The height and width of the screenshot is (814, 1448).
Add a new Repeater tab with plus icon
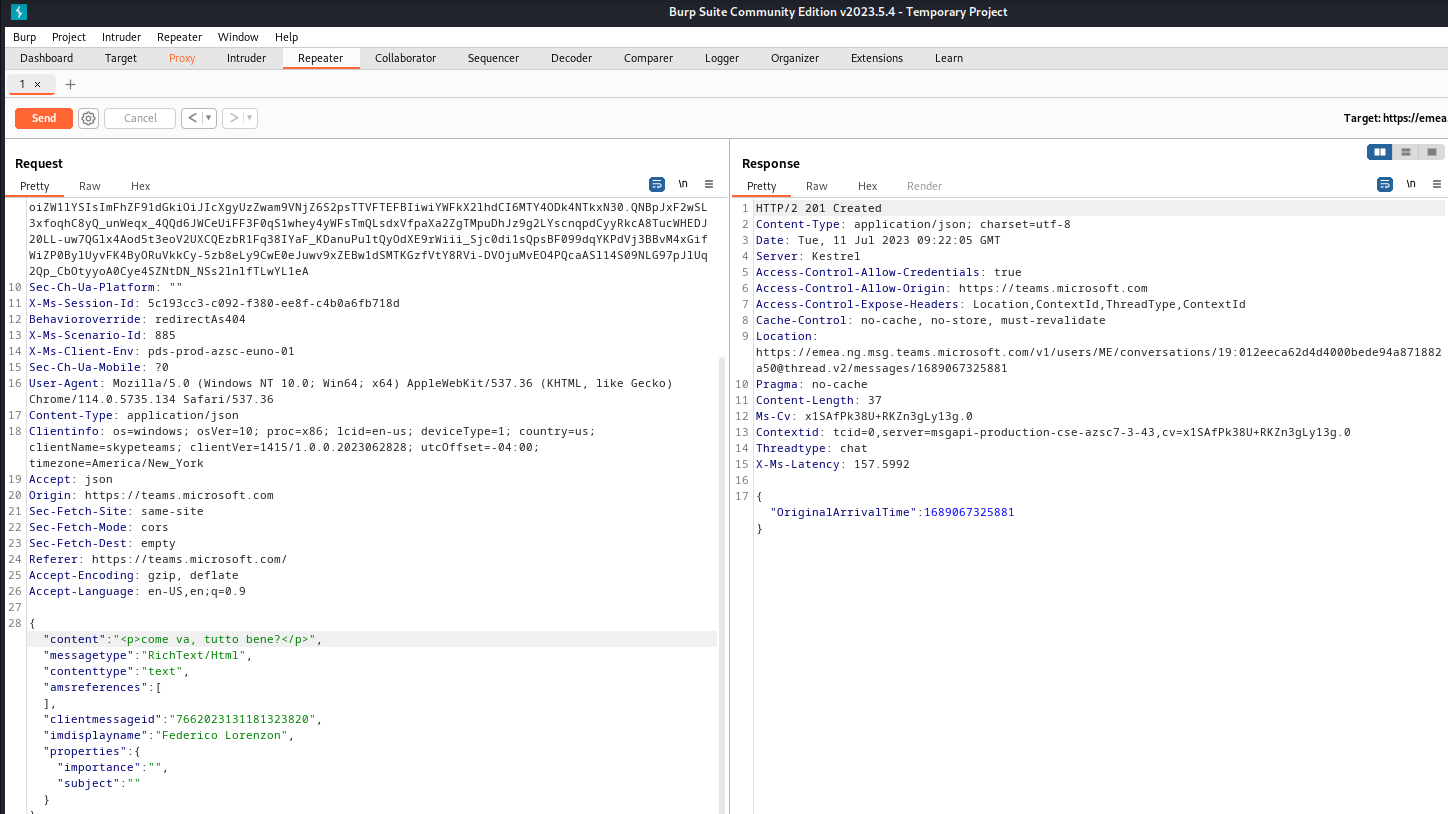click(x=70, y=84)
